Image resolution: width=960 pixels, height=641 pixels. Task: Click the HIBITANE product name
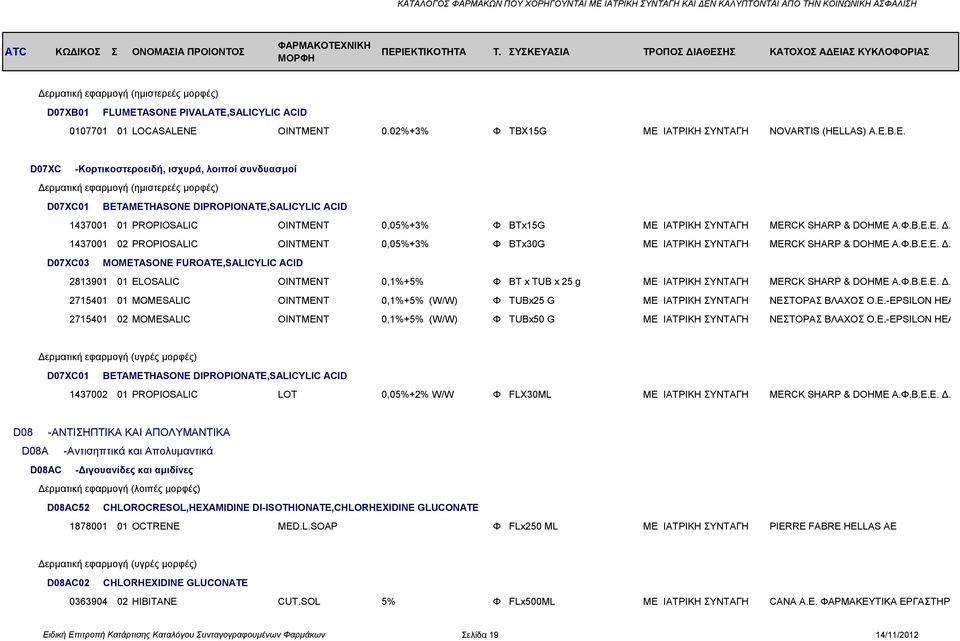(154, 602)
